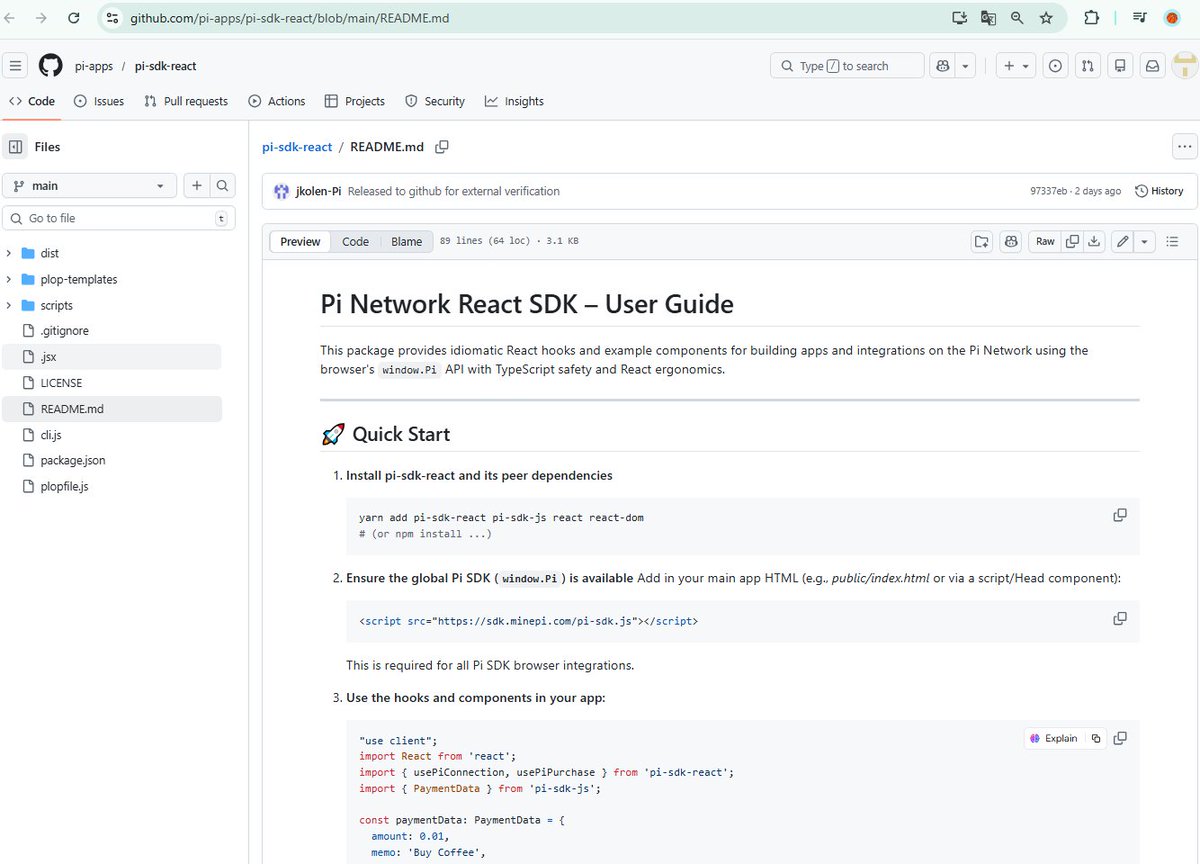Open the cli.js file
The width and height of the screenshot is (1200, 864).
(51, 435)
